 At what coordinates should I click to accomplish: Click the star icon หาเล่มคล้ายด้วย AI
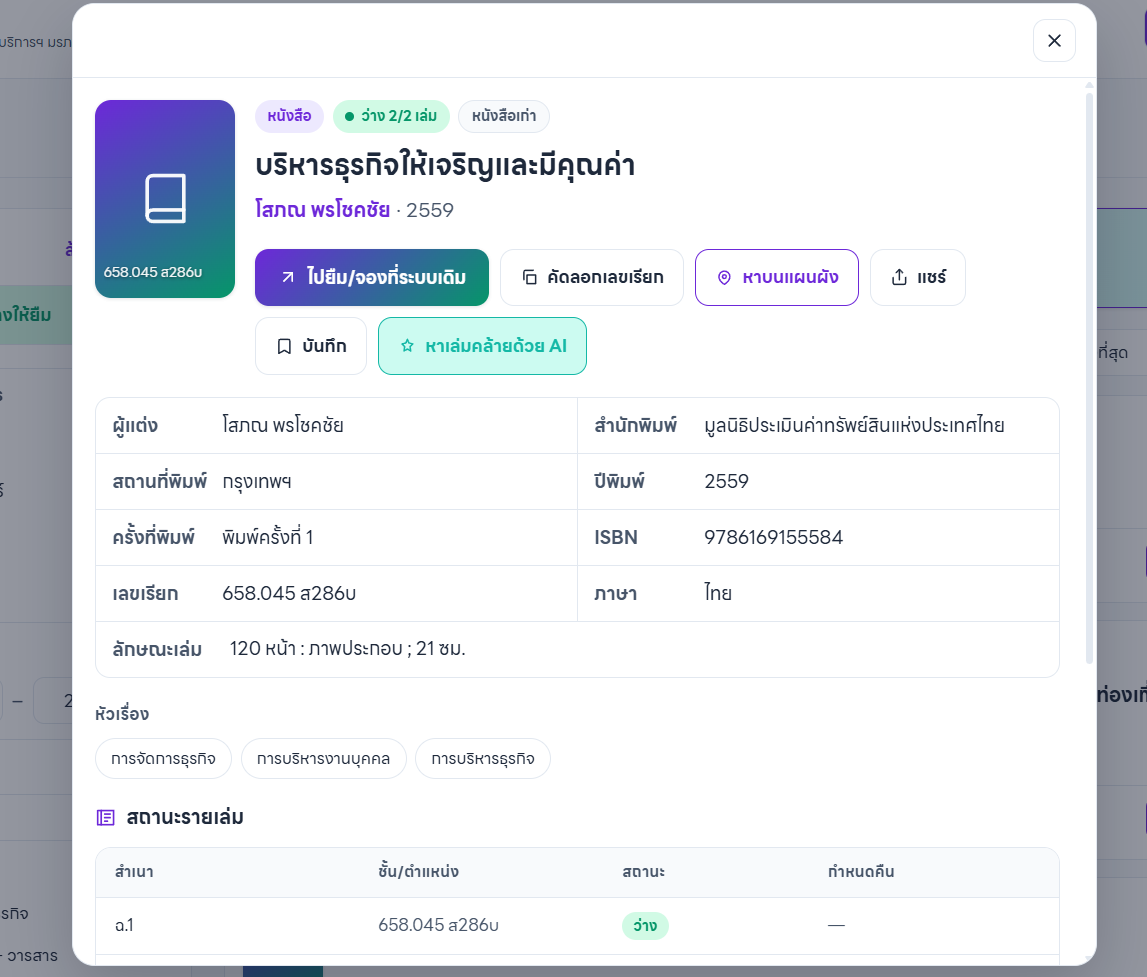(407, 346)
